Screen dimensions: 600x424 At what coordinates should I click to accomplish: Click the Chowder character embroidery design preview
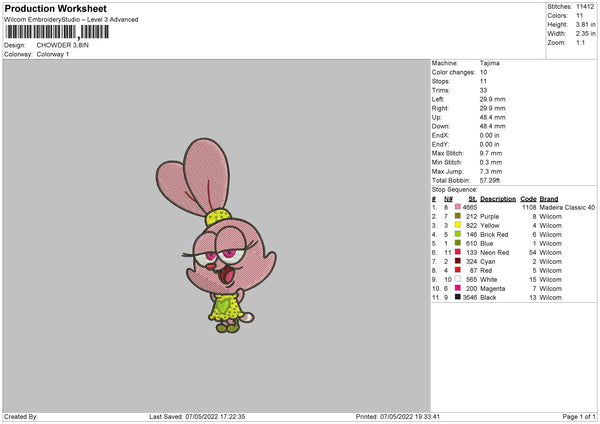[216, 235]
